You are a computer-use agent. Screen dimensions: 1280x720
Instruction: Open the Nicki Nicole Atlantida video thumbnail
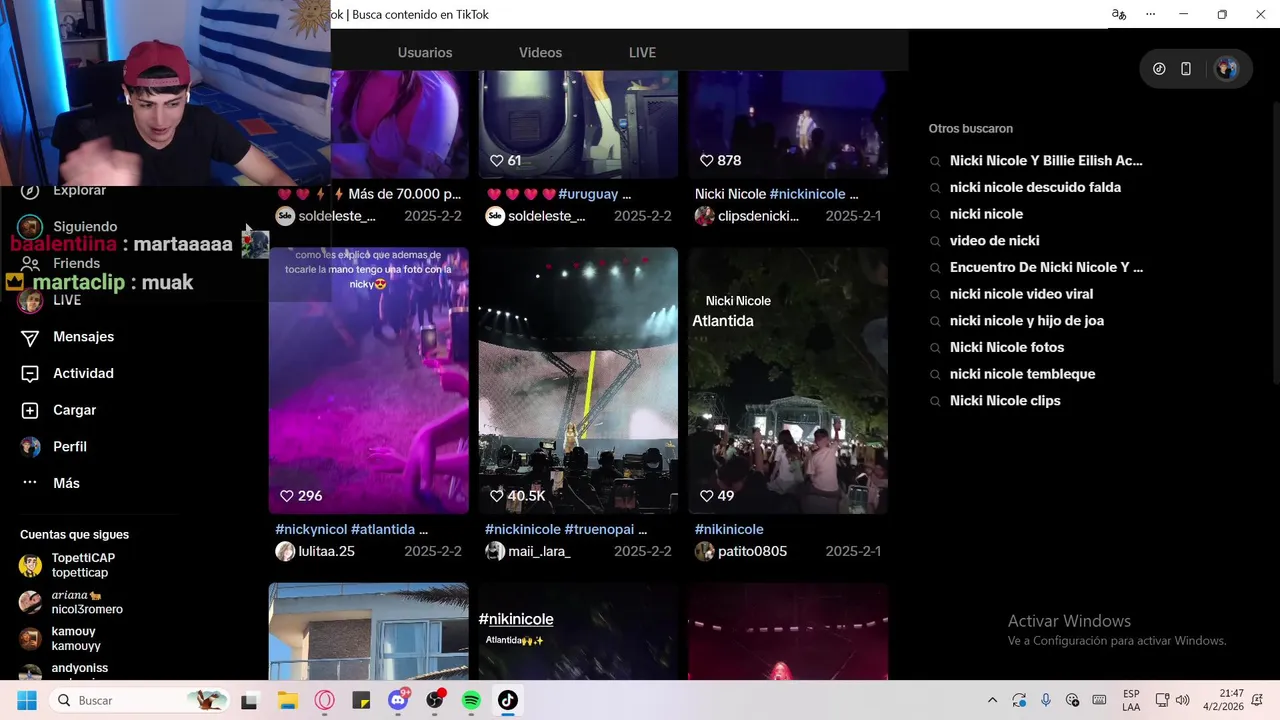(788, 380)
